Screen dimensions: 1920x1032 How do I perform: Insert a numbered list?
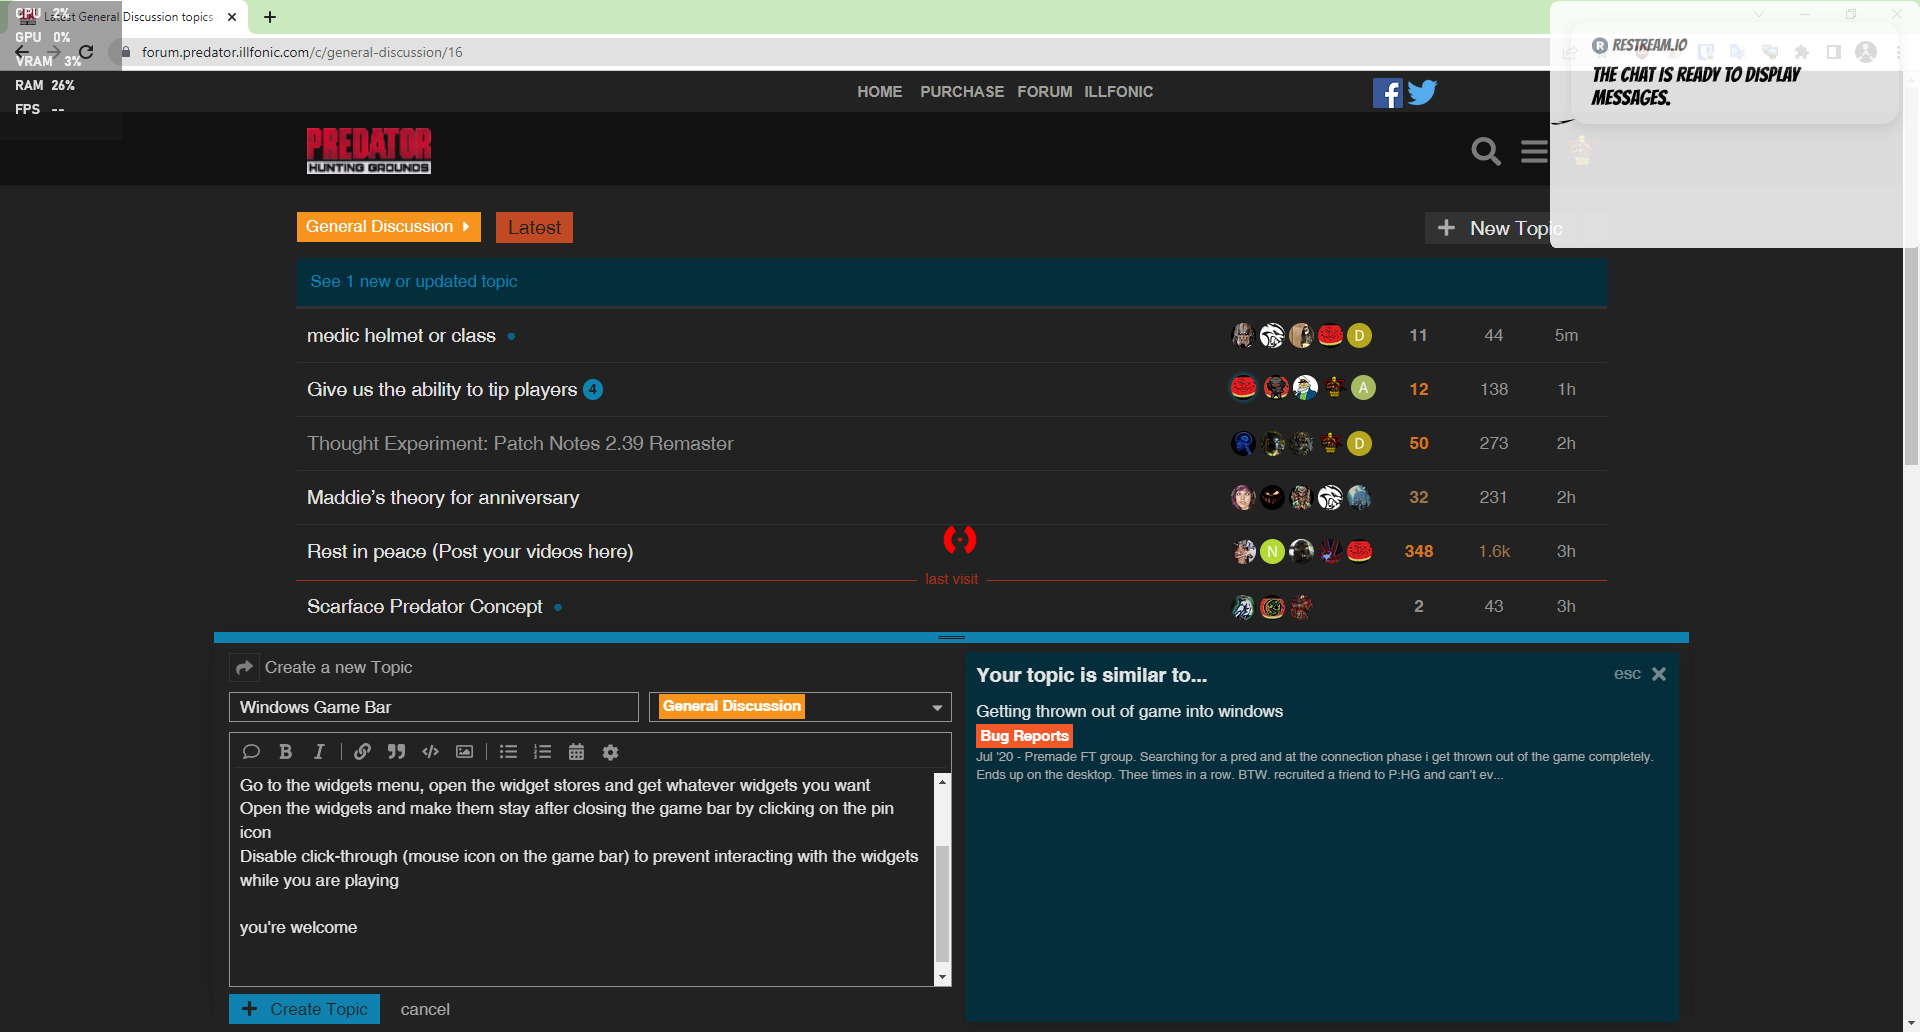pos(542,752)
